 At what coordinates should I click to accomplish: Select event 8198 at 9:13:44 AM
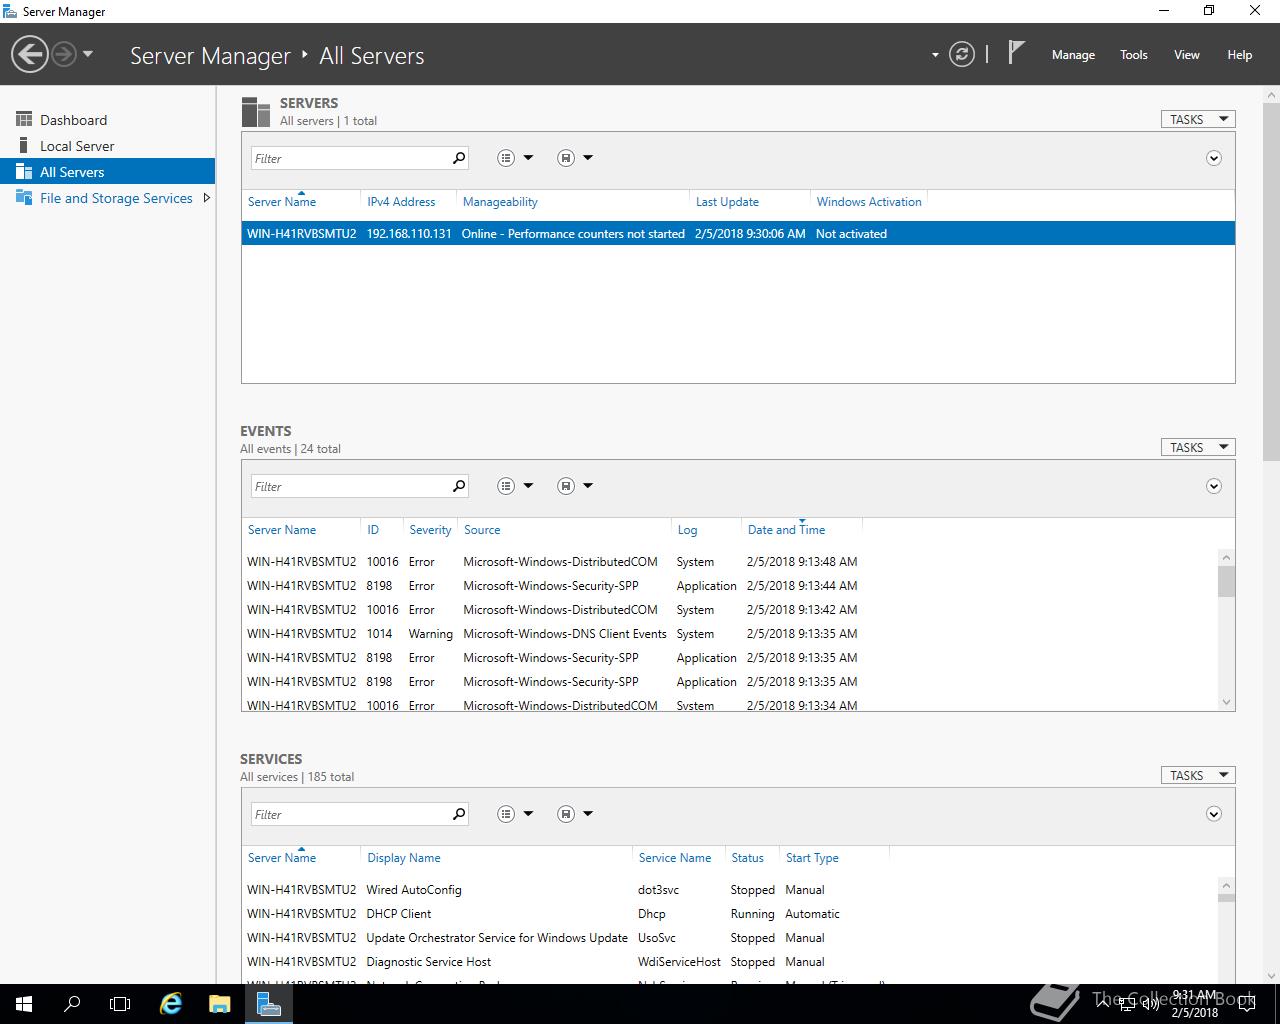pos(729,586)
